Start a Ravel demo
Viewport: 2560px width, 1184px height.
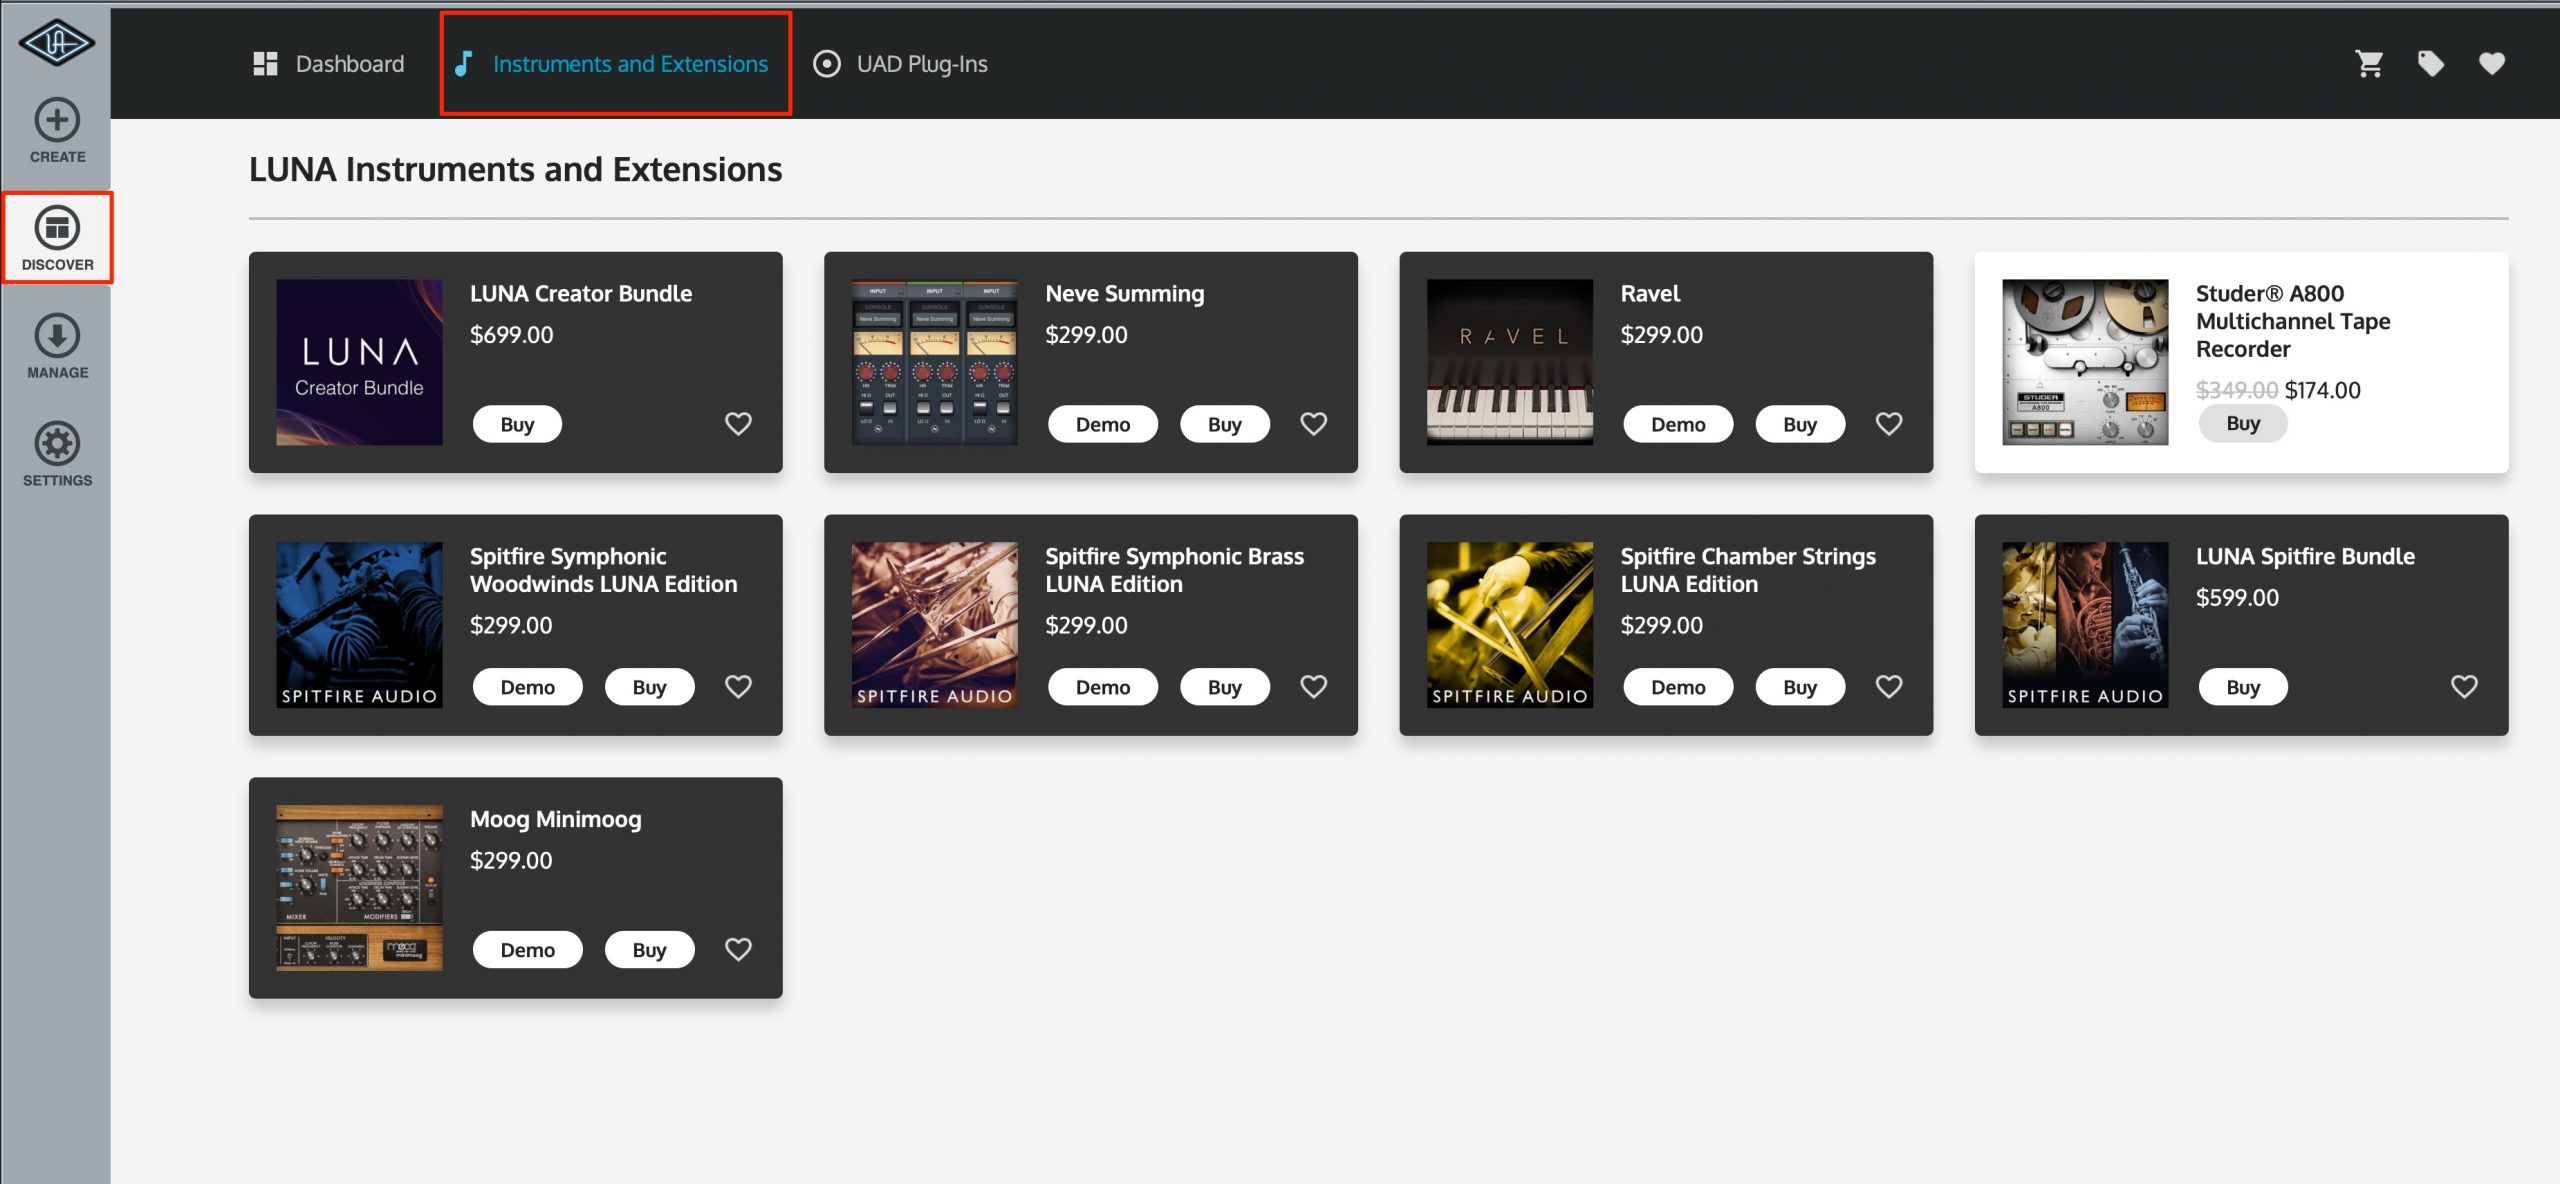tap(1678, 424)
